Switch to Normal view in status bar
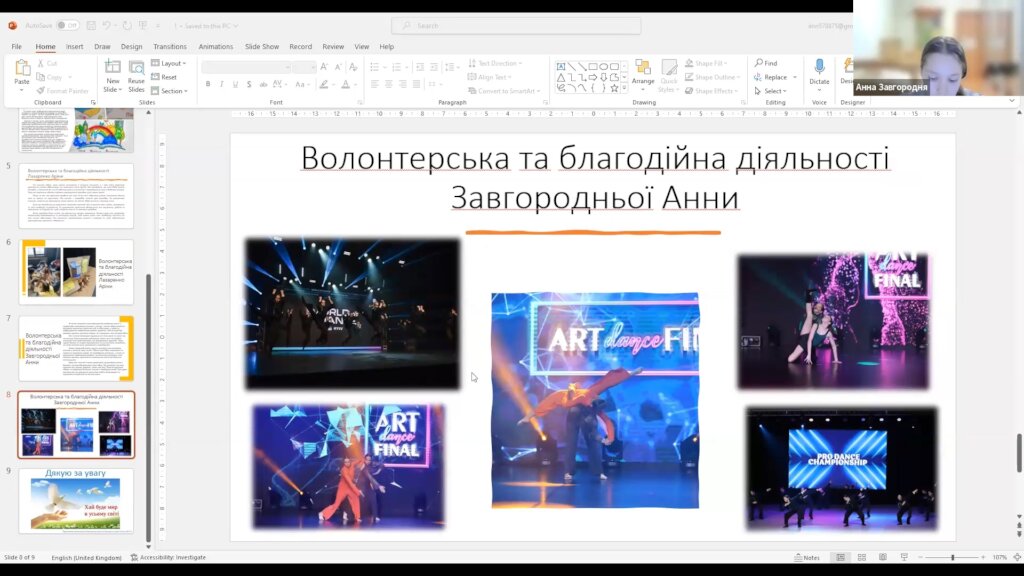Viewport: 1024px width, 576px height. (x=840, y=557)
